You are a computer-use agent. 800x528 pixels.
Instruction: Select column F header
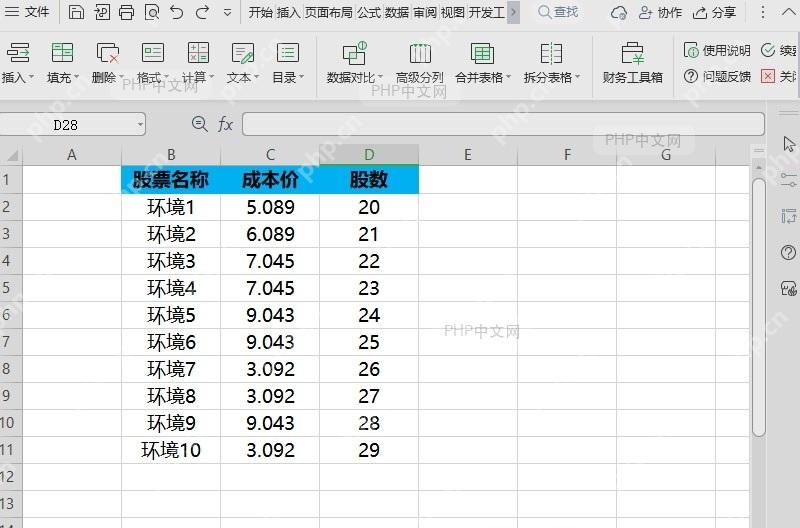tap(567, 155)
